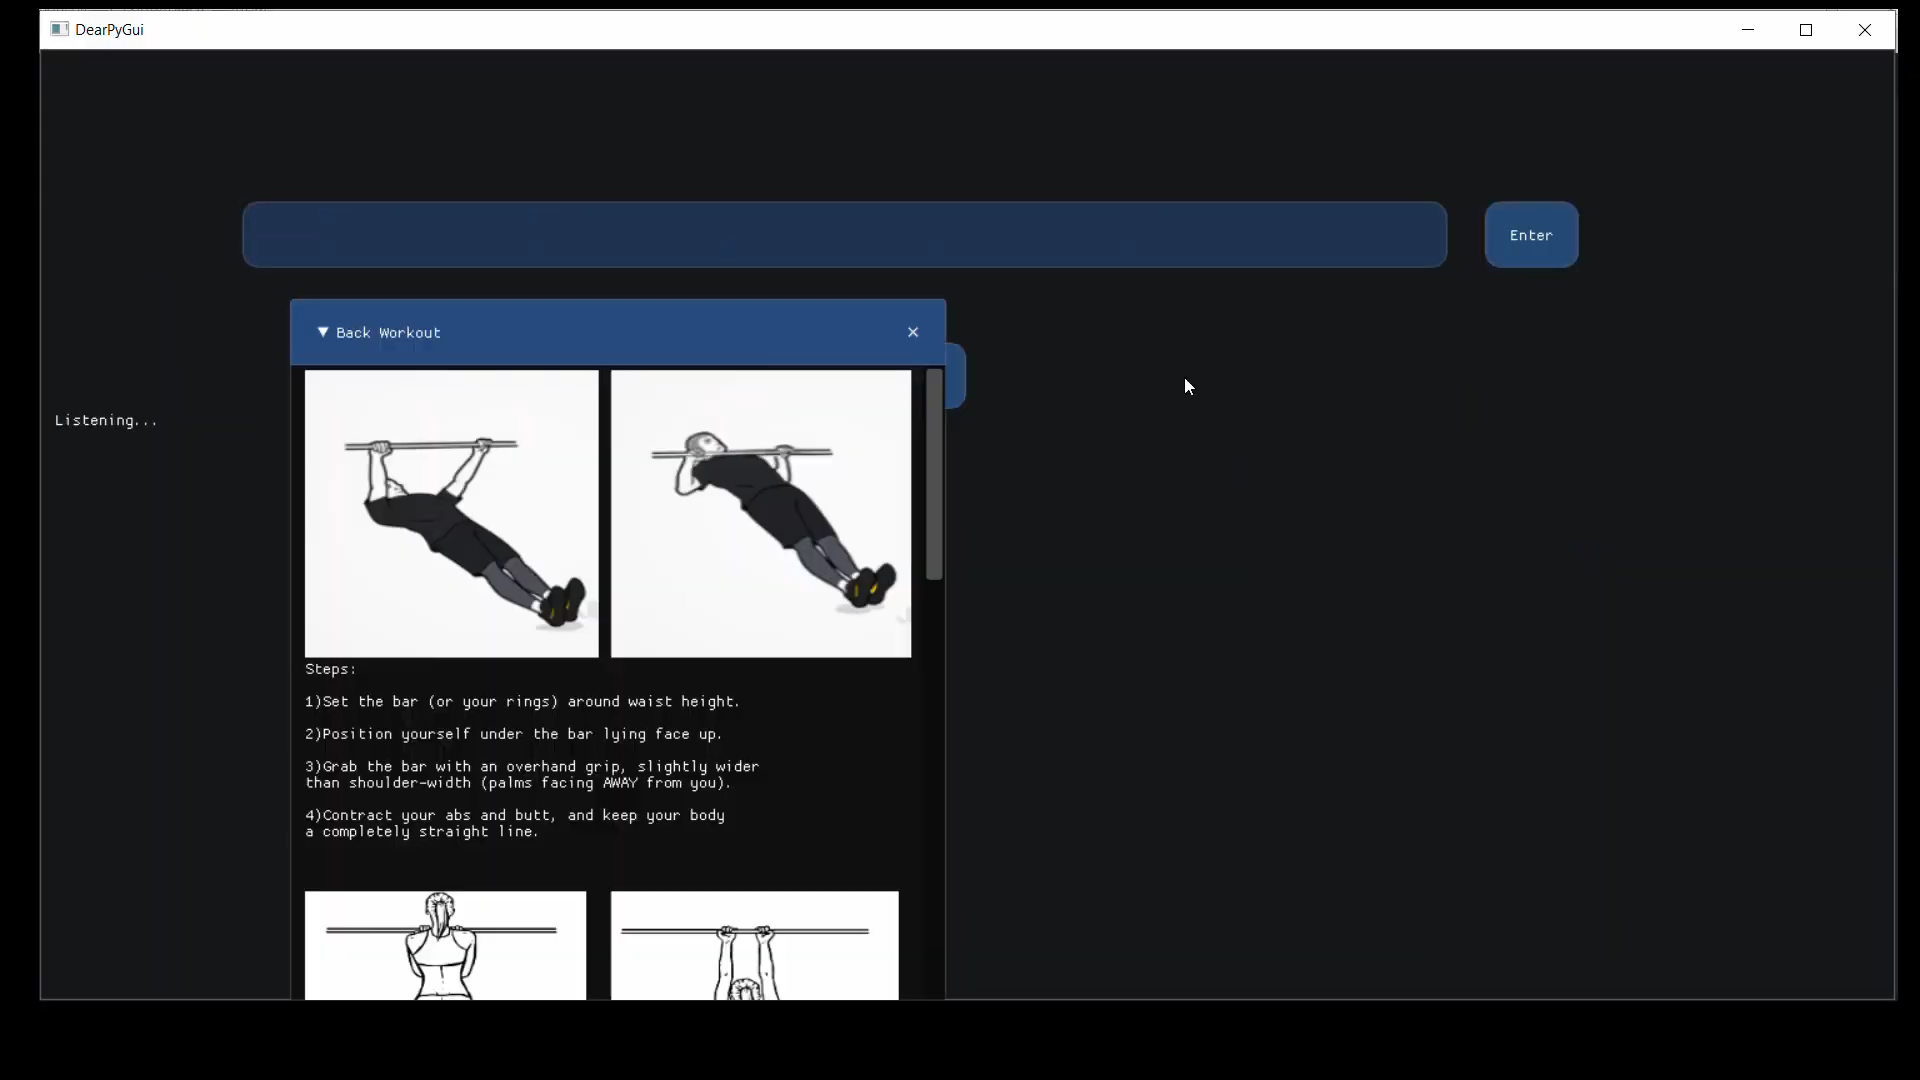Viewport: 1920px width, 1080px height.
Task: Select the pulled-up inverted row image
Action: pos(761,514)
